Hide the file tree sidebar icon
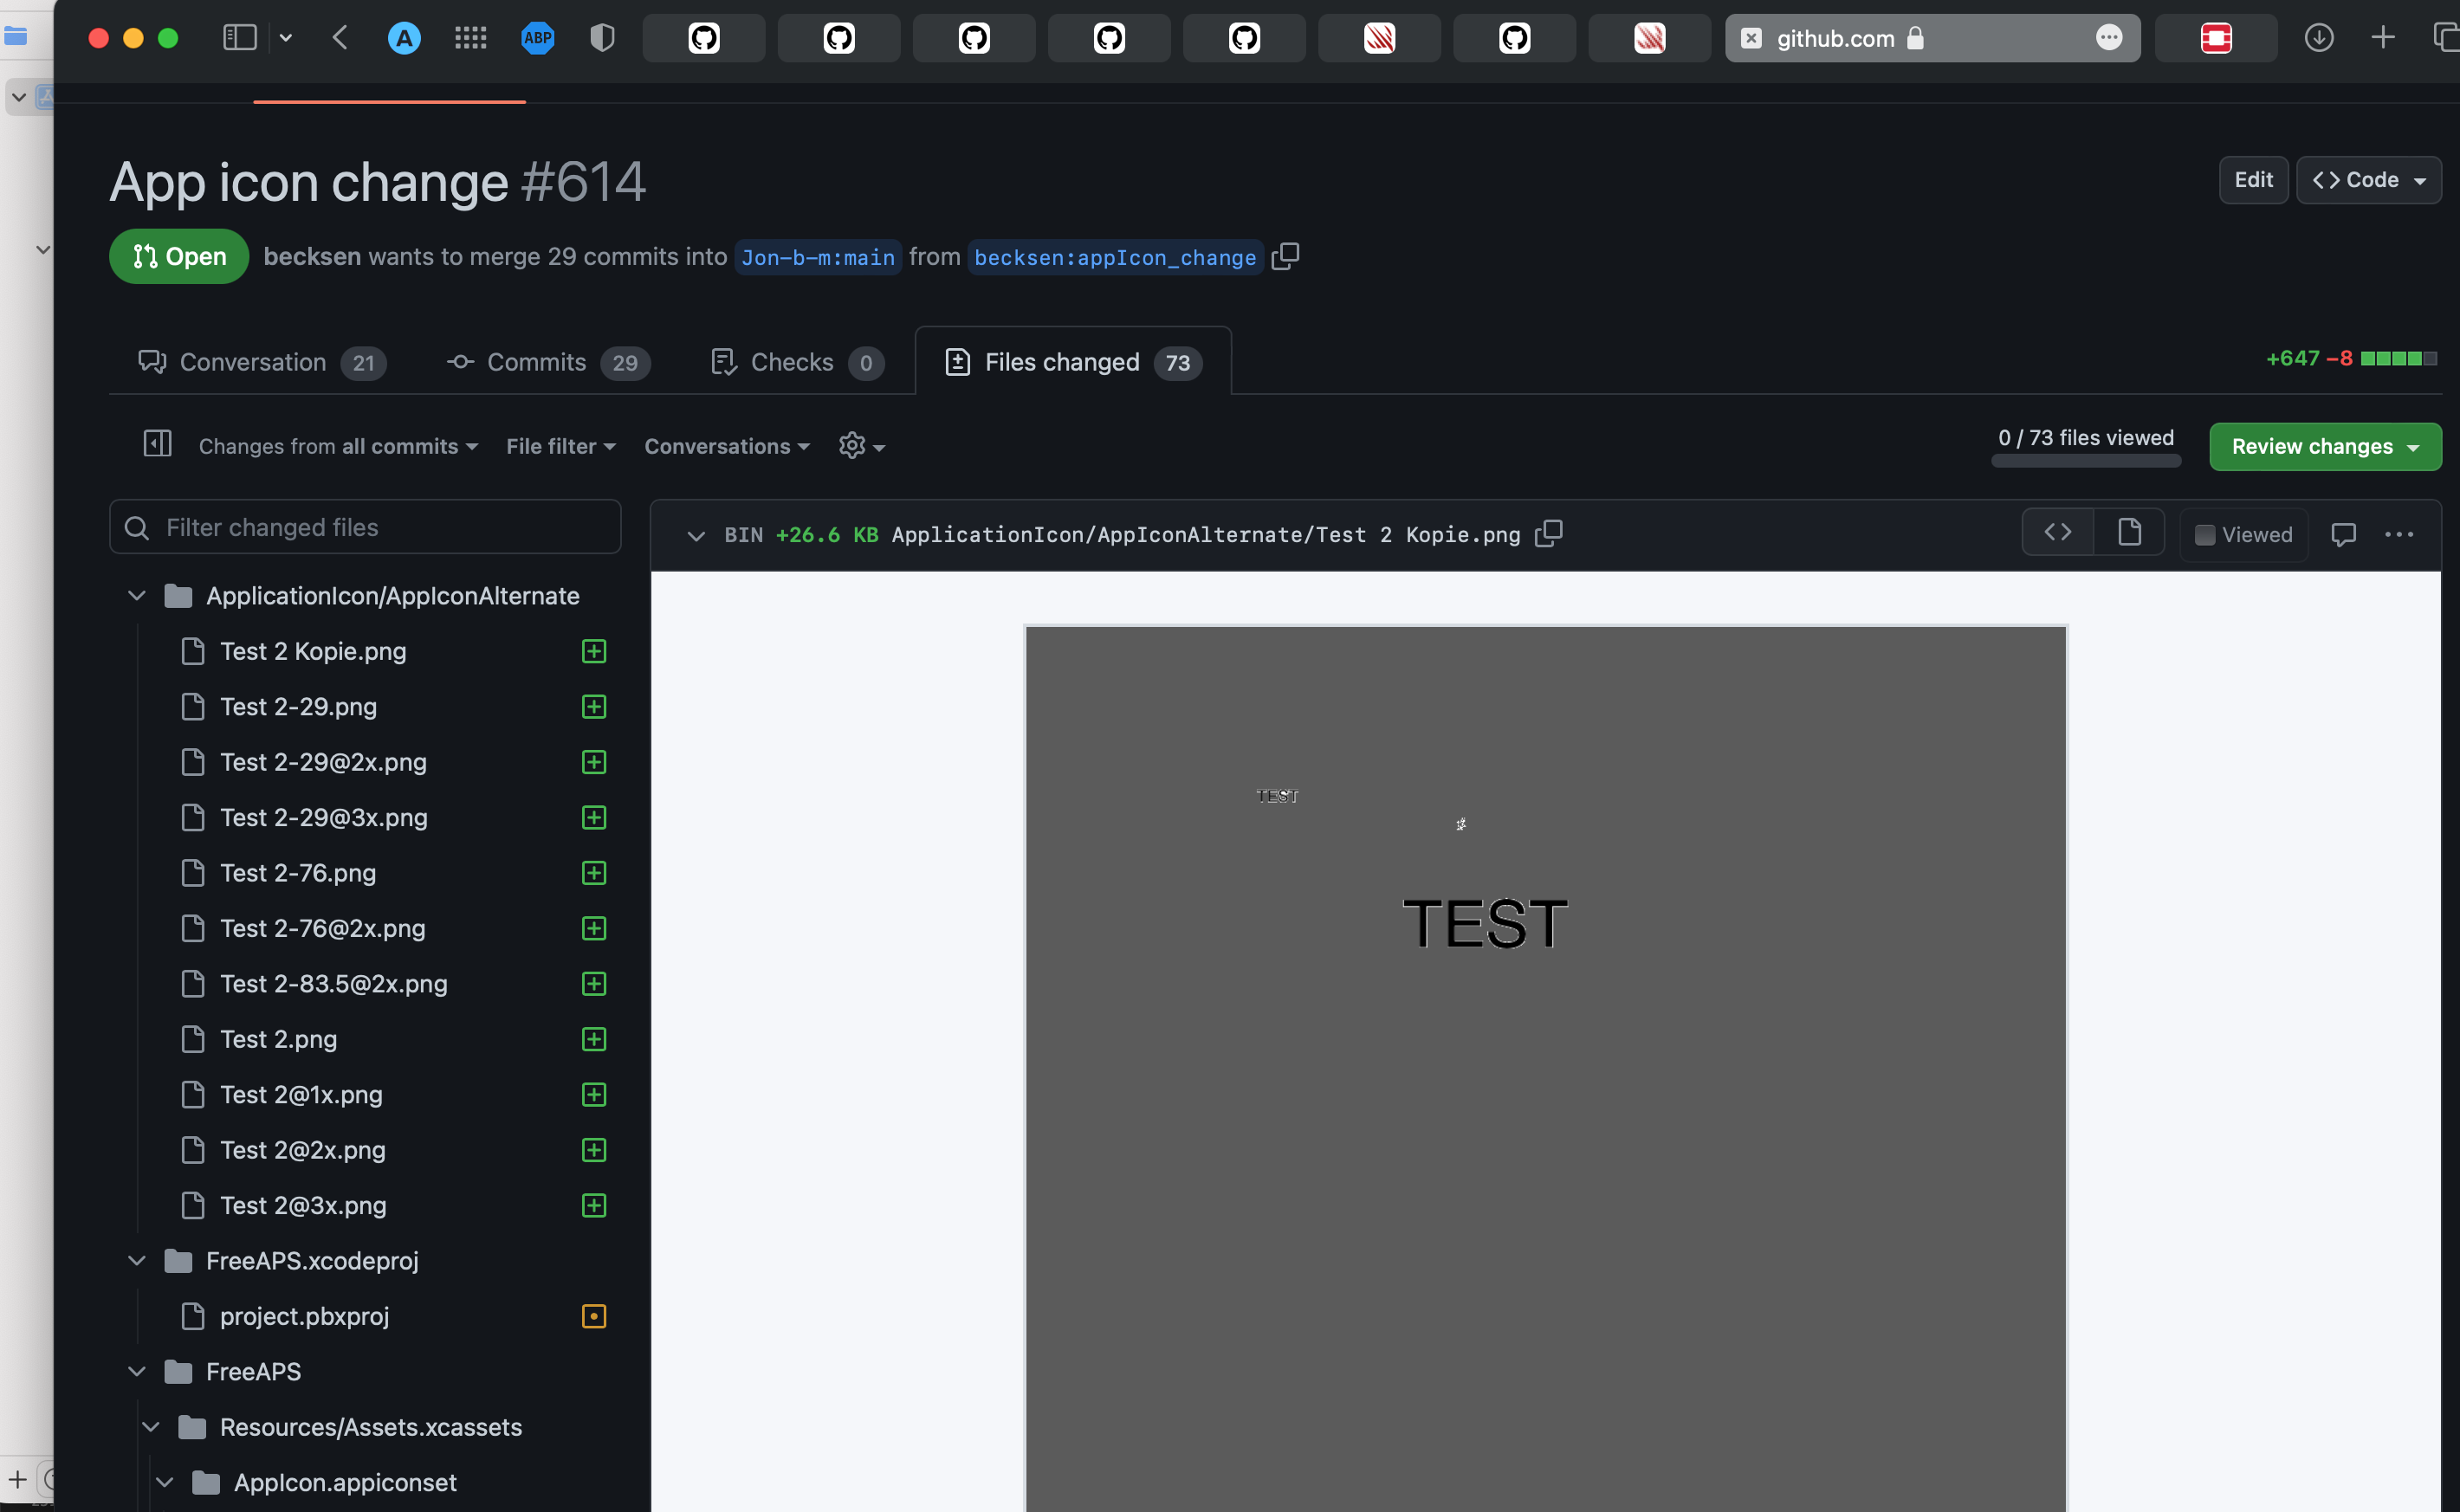The width and height of the screenshot is (2460, 1512). coord(157,444)
